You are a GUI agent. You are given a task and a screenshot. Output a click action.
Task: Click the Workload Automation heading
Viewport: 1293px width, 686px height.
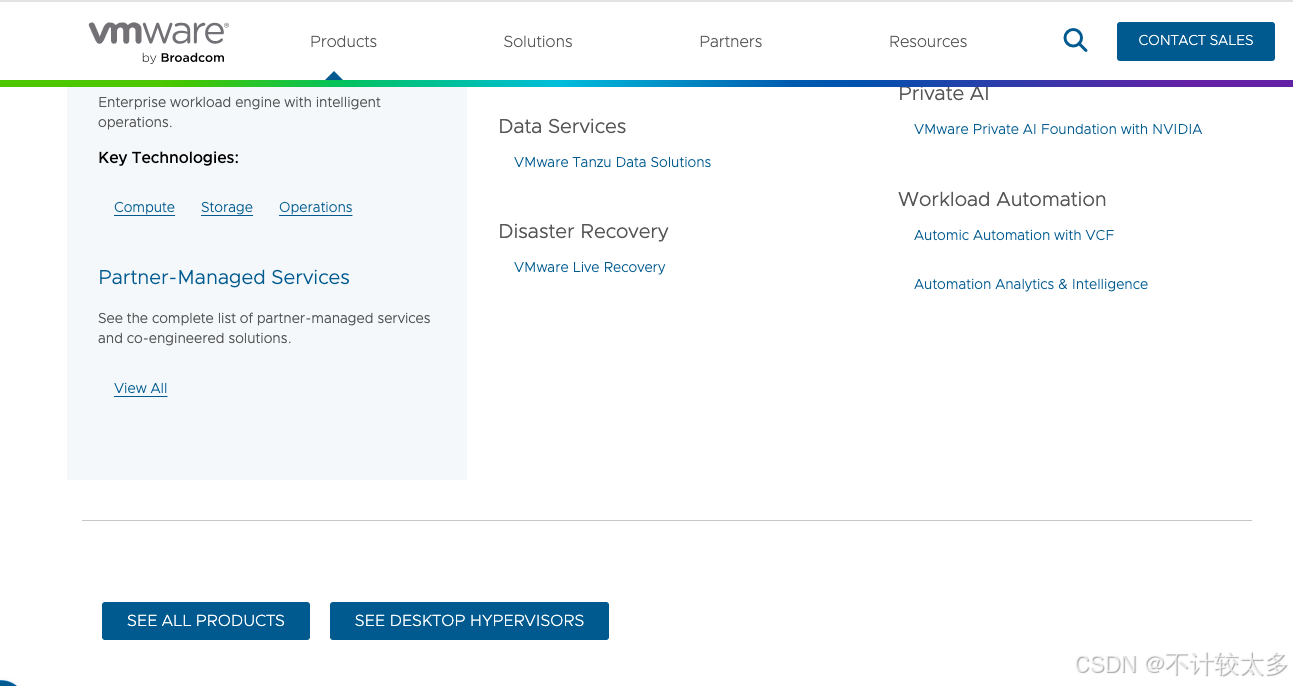click(1002, 199)
